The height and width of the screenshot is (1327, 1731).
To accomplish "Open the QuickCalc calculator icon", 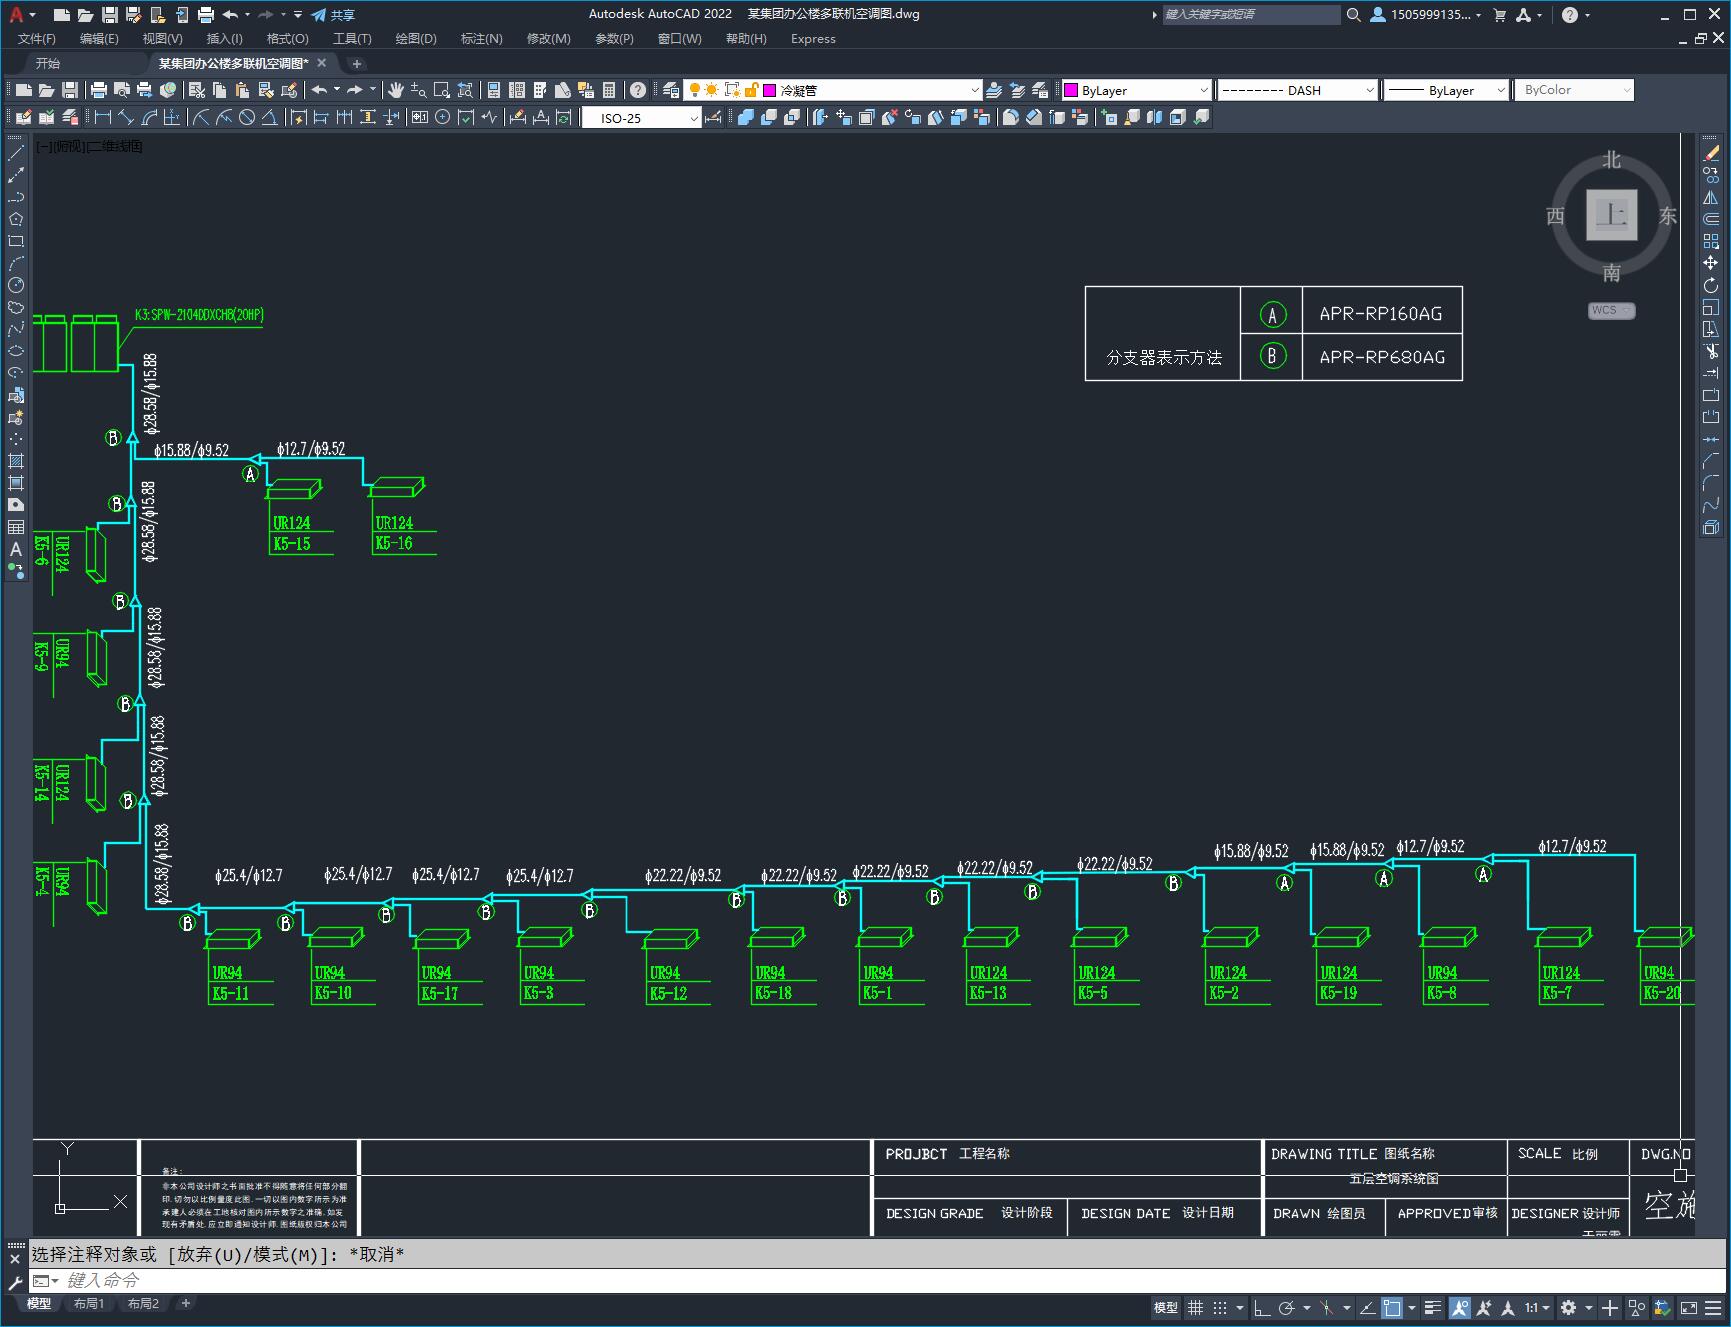I will (608, 90).
